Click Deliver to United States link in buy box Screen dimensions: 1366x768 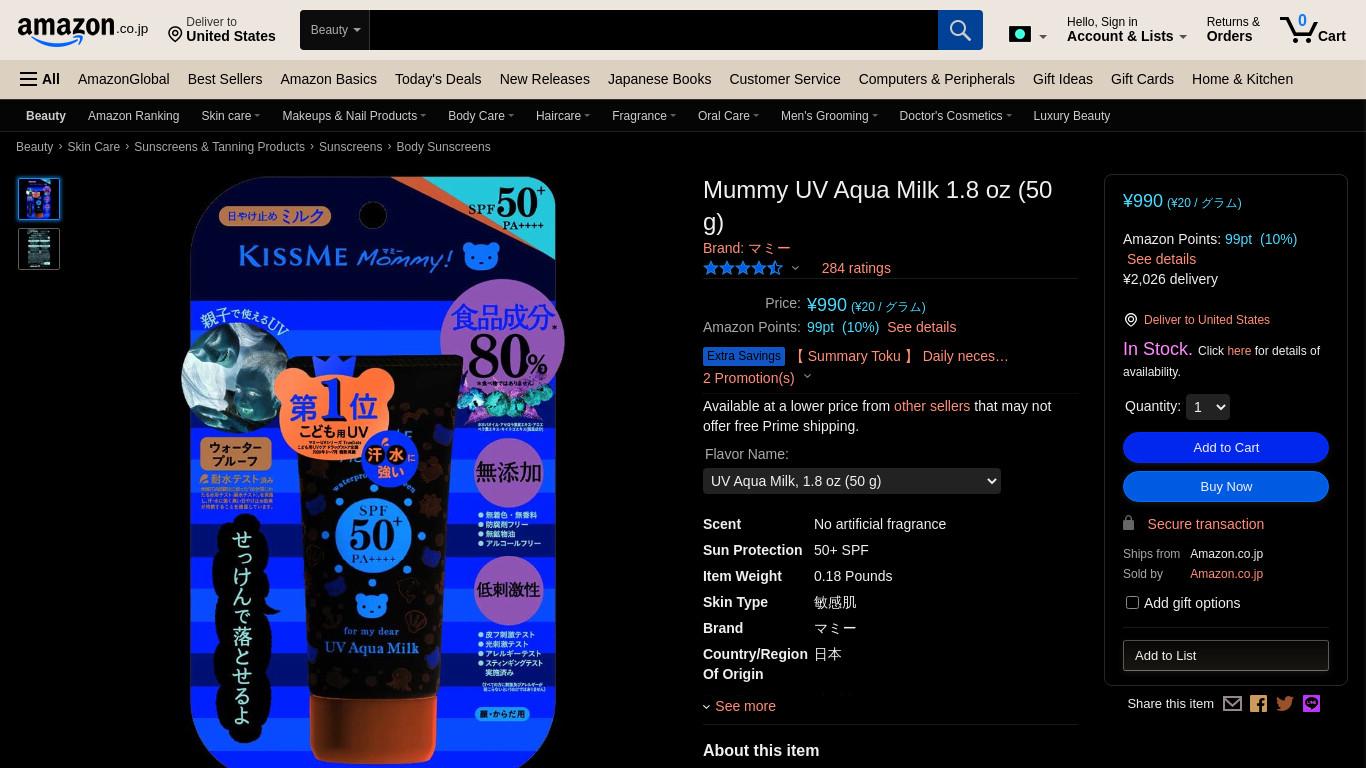1207,320
